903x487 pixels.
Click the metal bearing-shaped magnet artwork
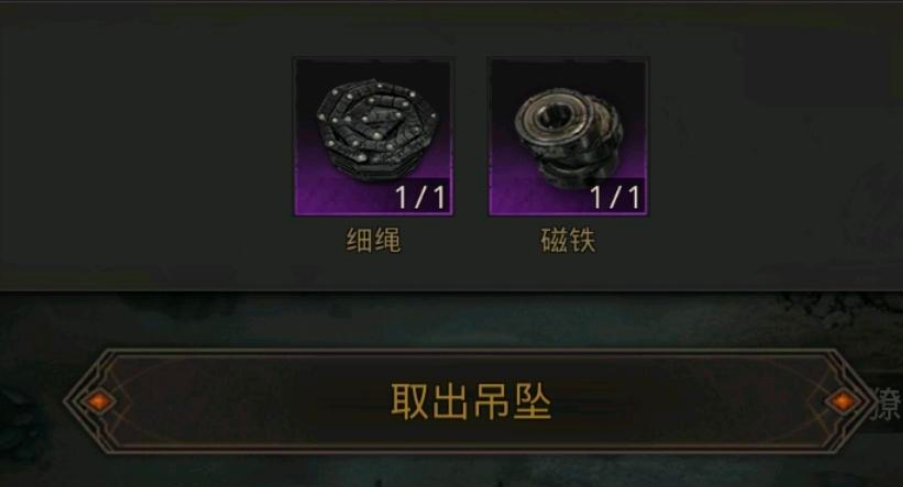(x=568, y=139)
